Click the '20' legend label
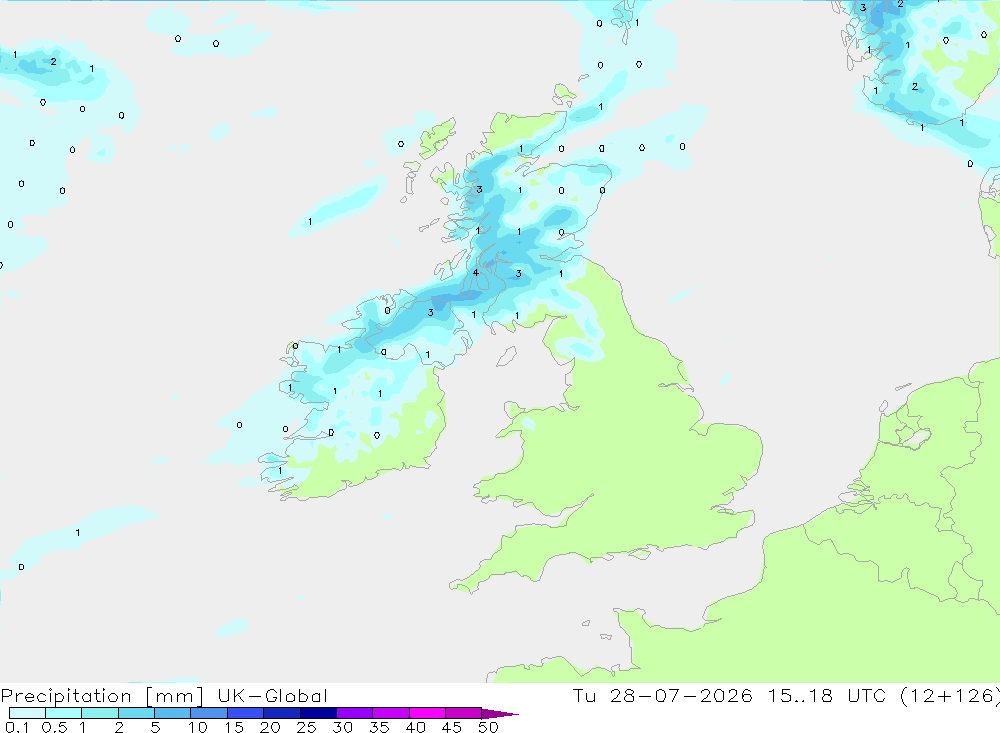 (270, 727)
